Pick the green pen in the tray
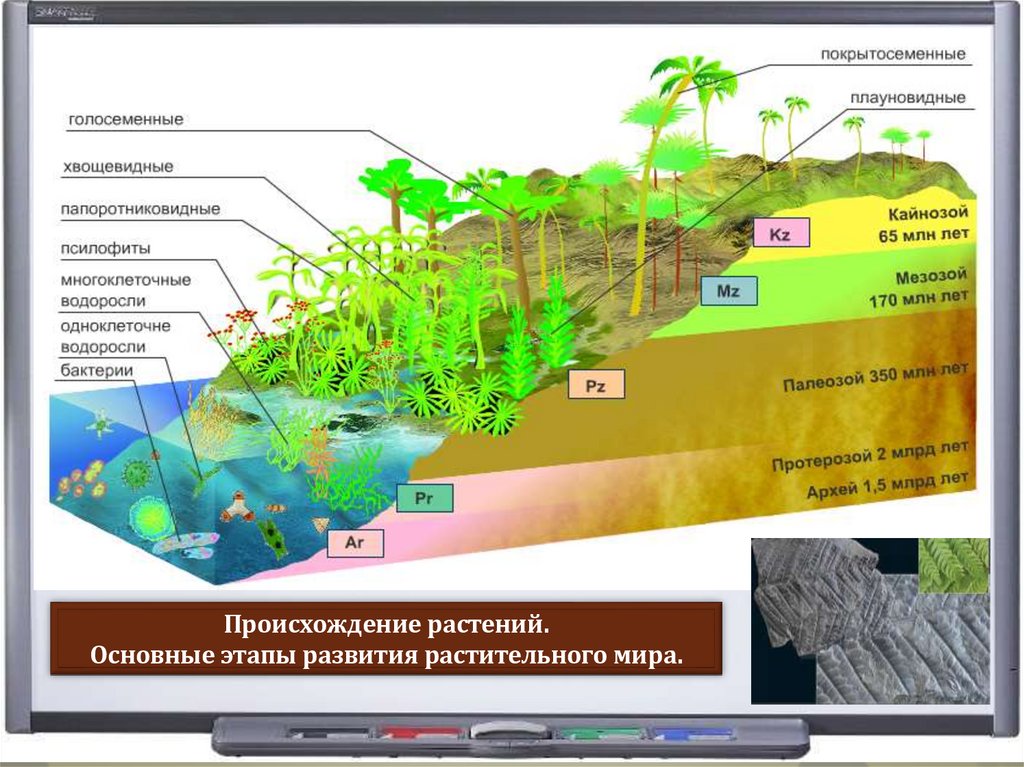This screenshot has height=767, width=1024. tap(600, 734)
